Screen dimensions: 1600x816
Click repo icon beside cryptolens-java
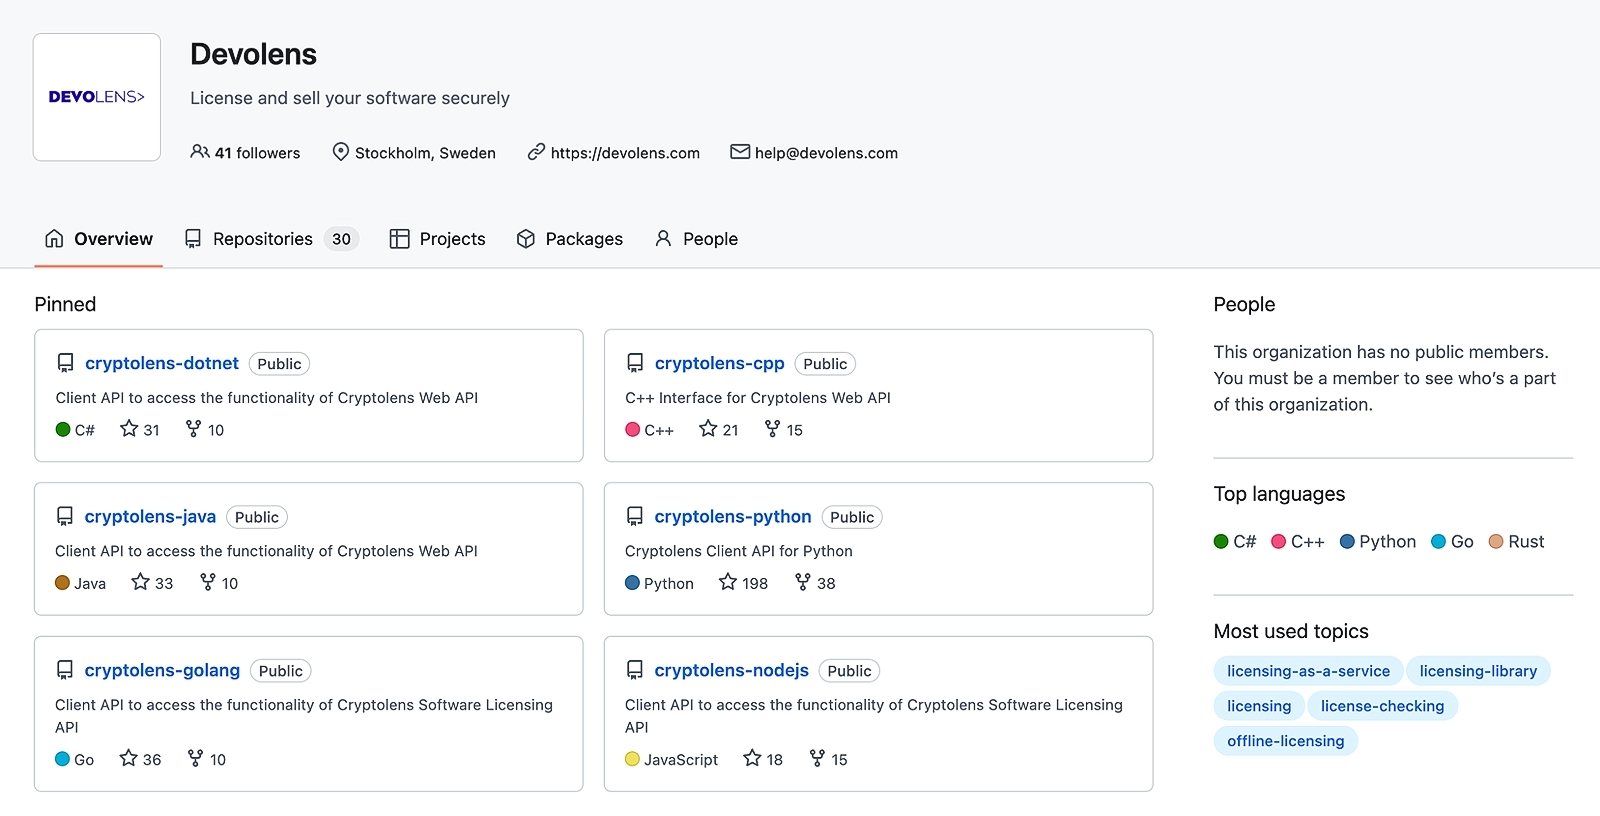pyautogui.click(x=65, y=516)
